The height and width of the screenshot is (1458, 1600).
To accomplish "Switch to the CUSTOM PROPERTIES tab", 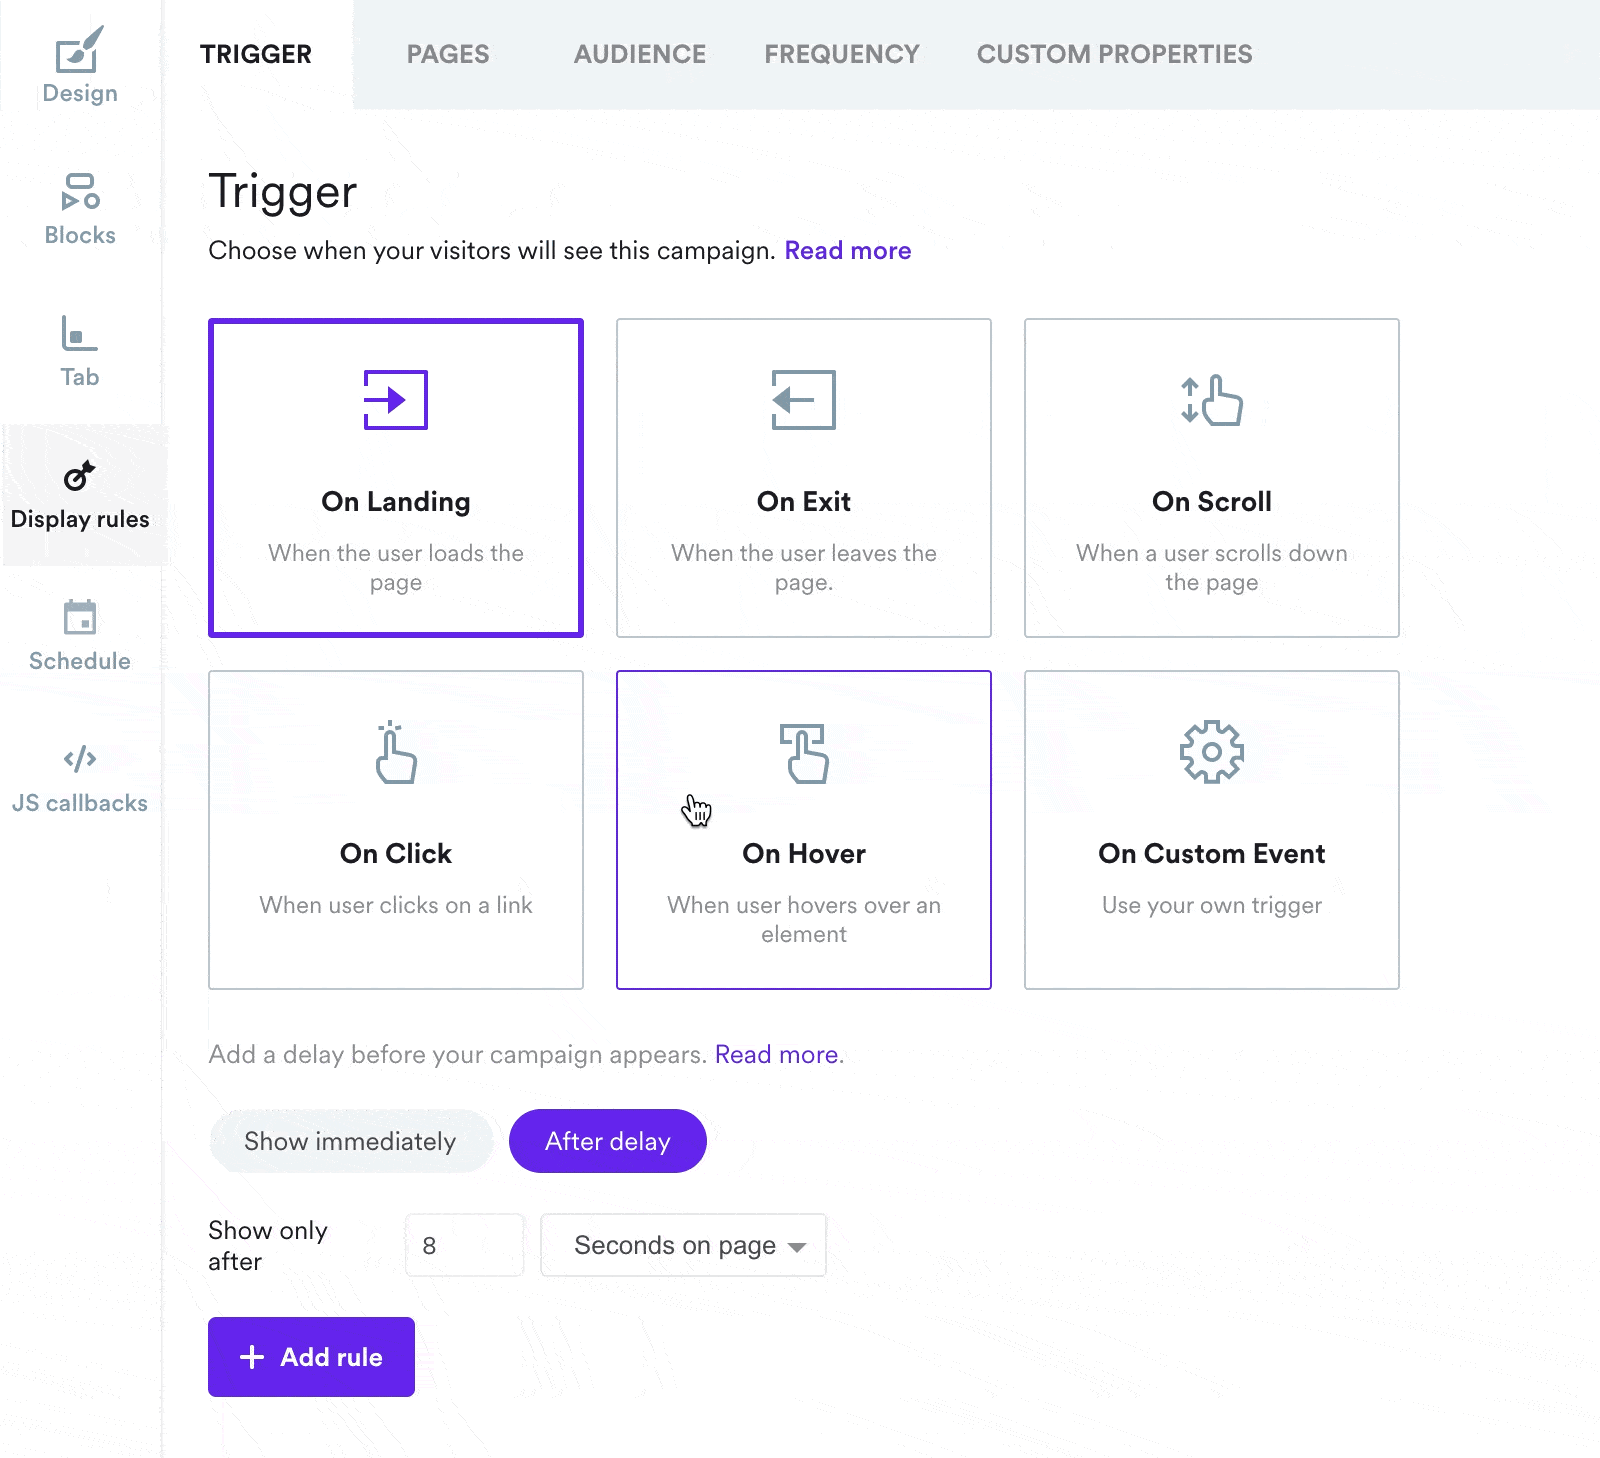I will tap(1115, 54).
